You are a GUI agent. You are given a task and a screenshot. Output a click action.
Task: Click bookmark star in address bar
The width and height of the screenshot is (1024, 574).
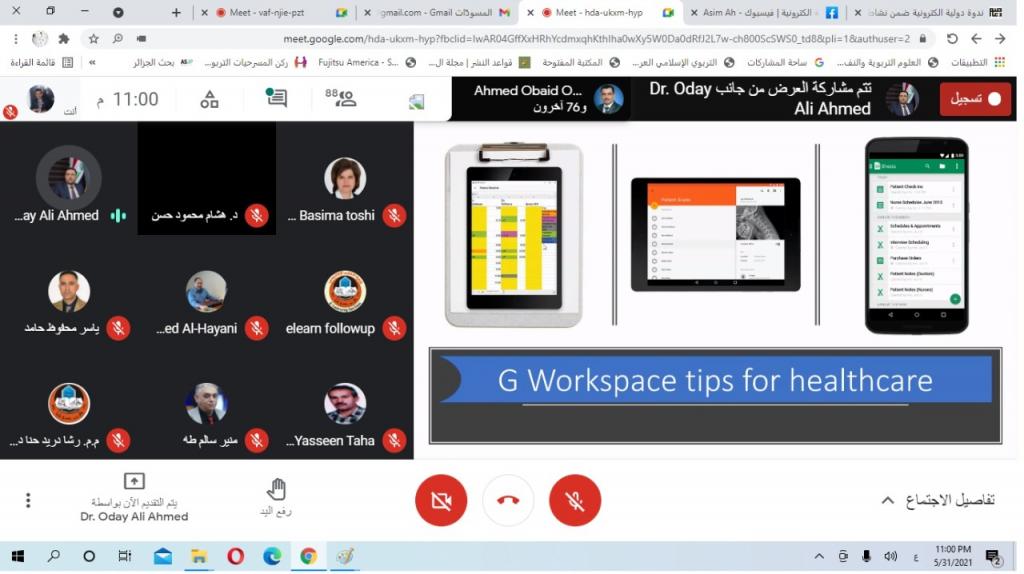pos(94,39)
